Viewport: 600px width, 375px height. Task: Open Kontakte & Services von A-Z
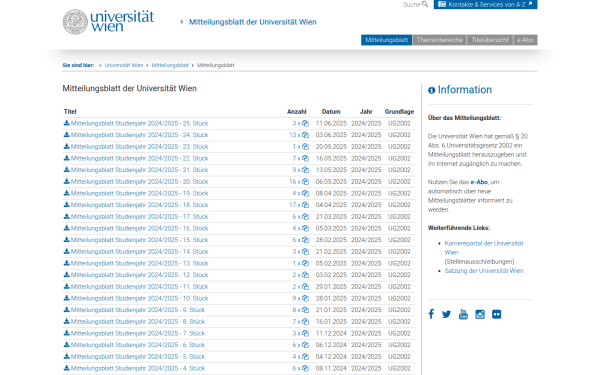point(485,4)
